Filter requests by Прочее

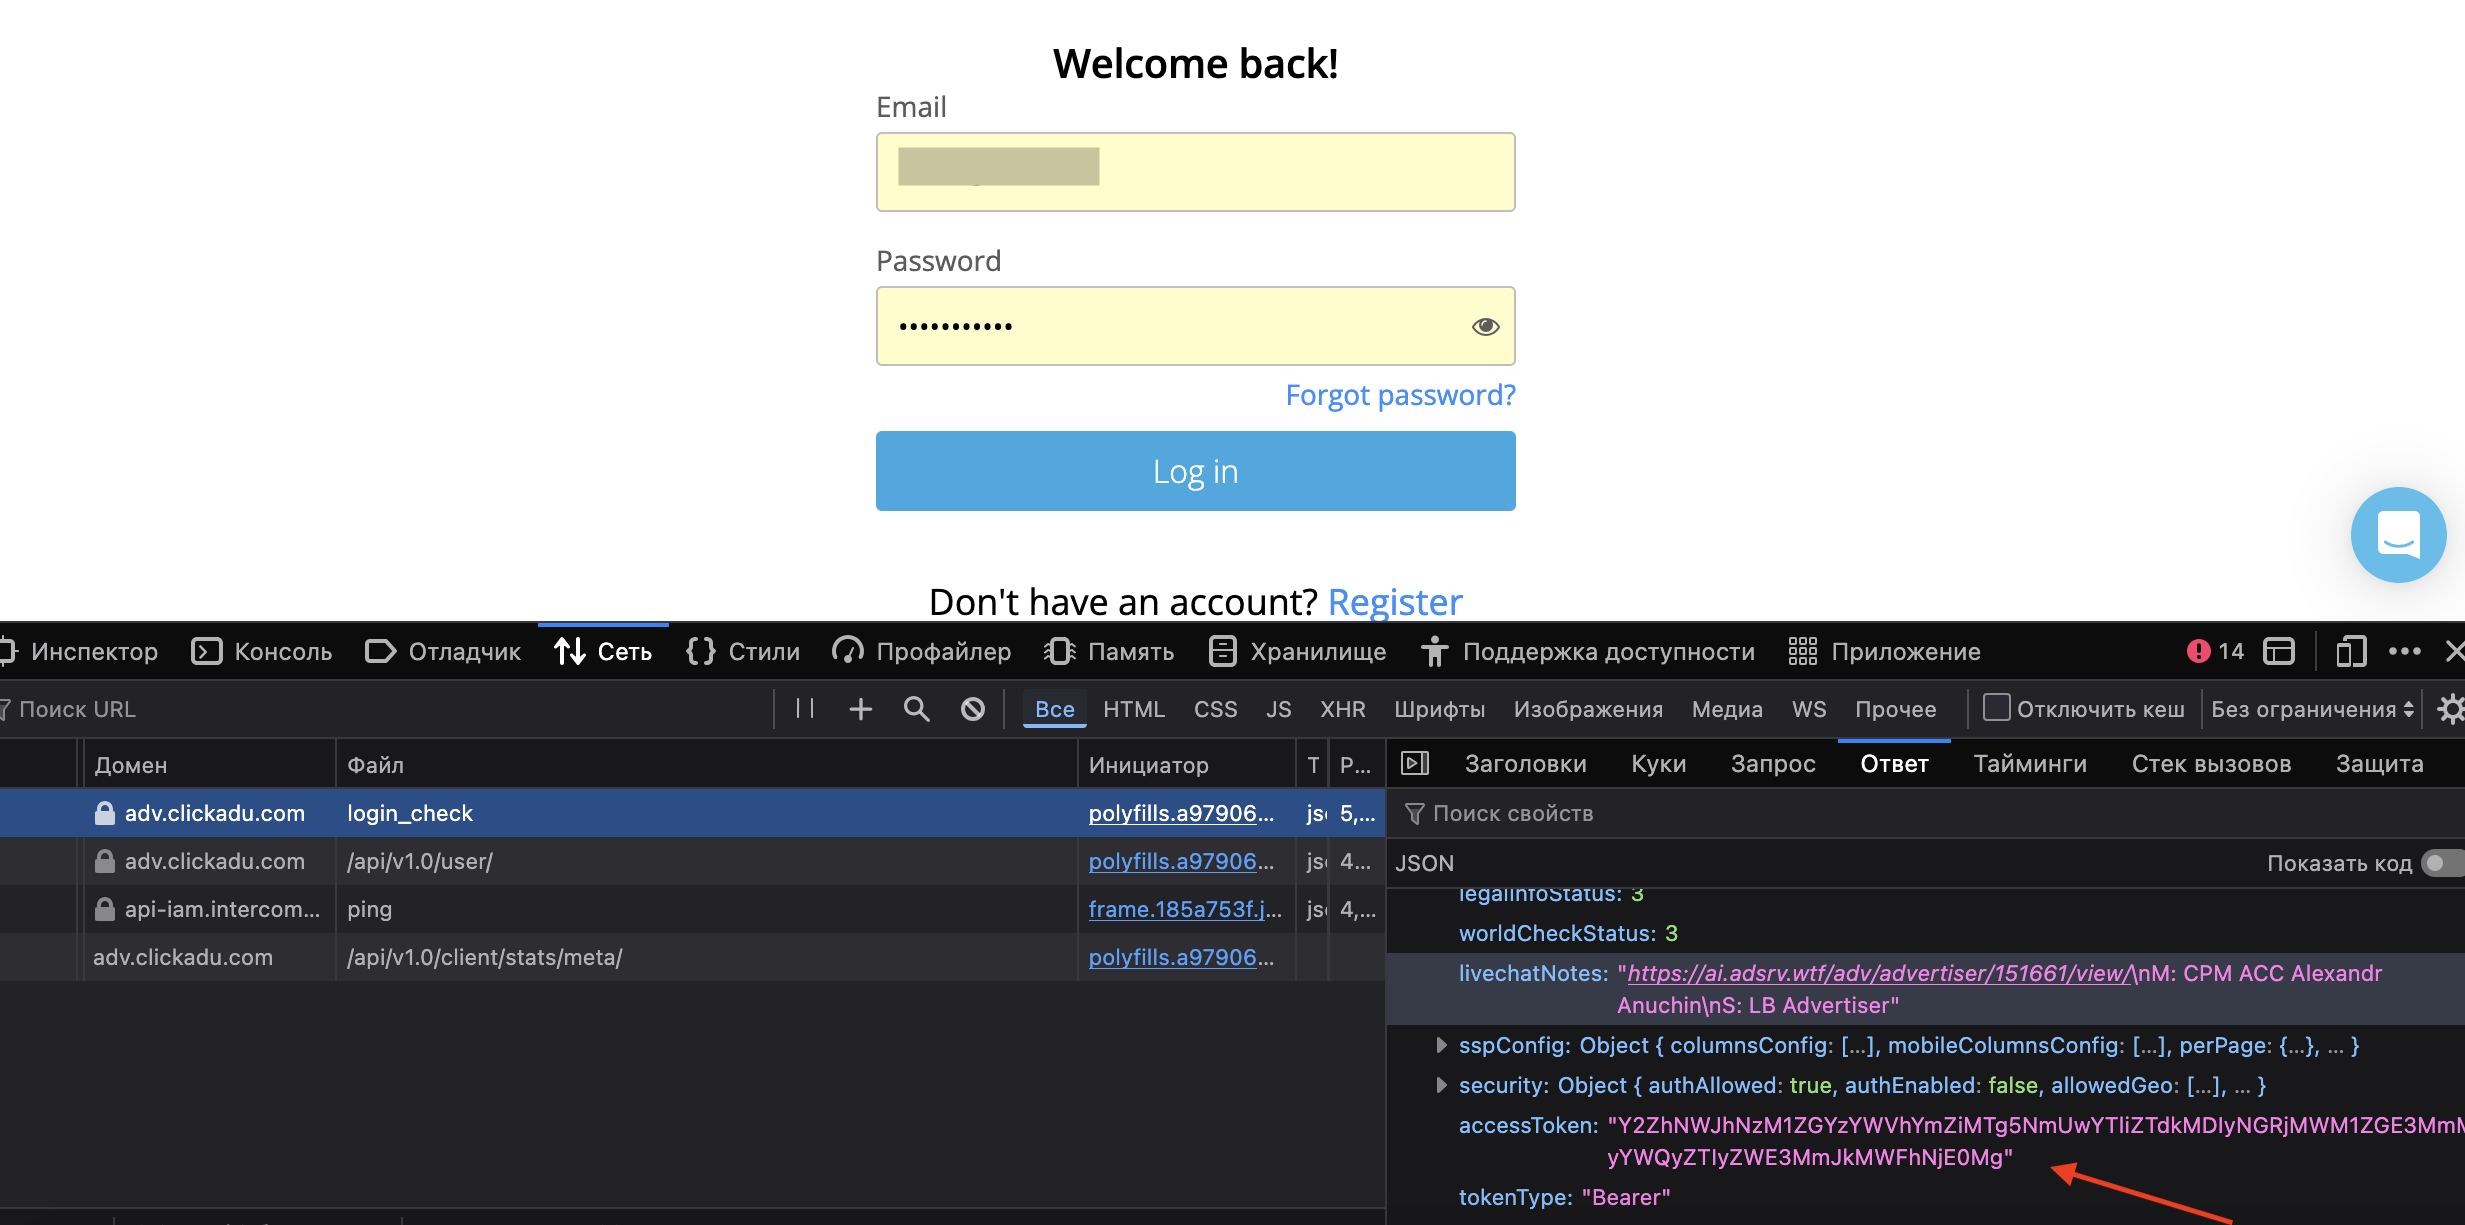pos(1896,709)
